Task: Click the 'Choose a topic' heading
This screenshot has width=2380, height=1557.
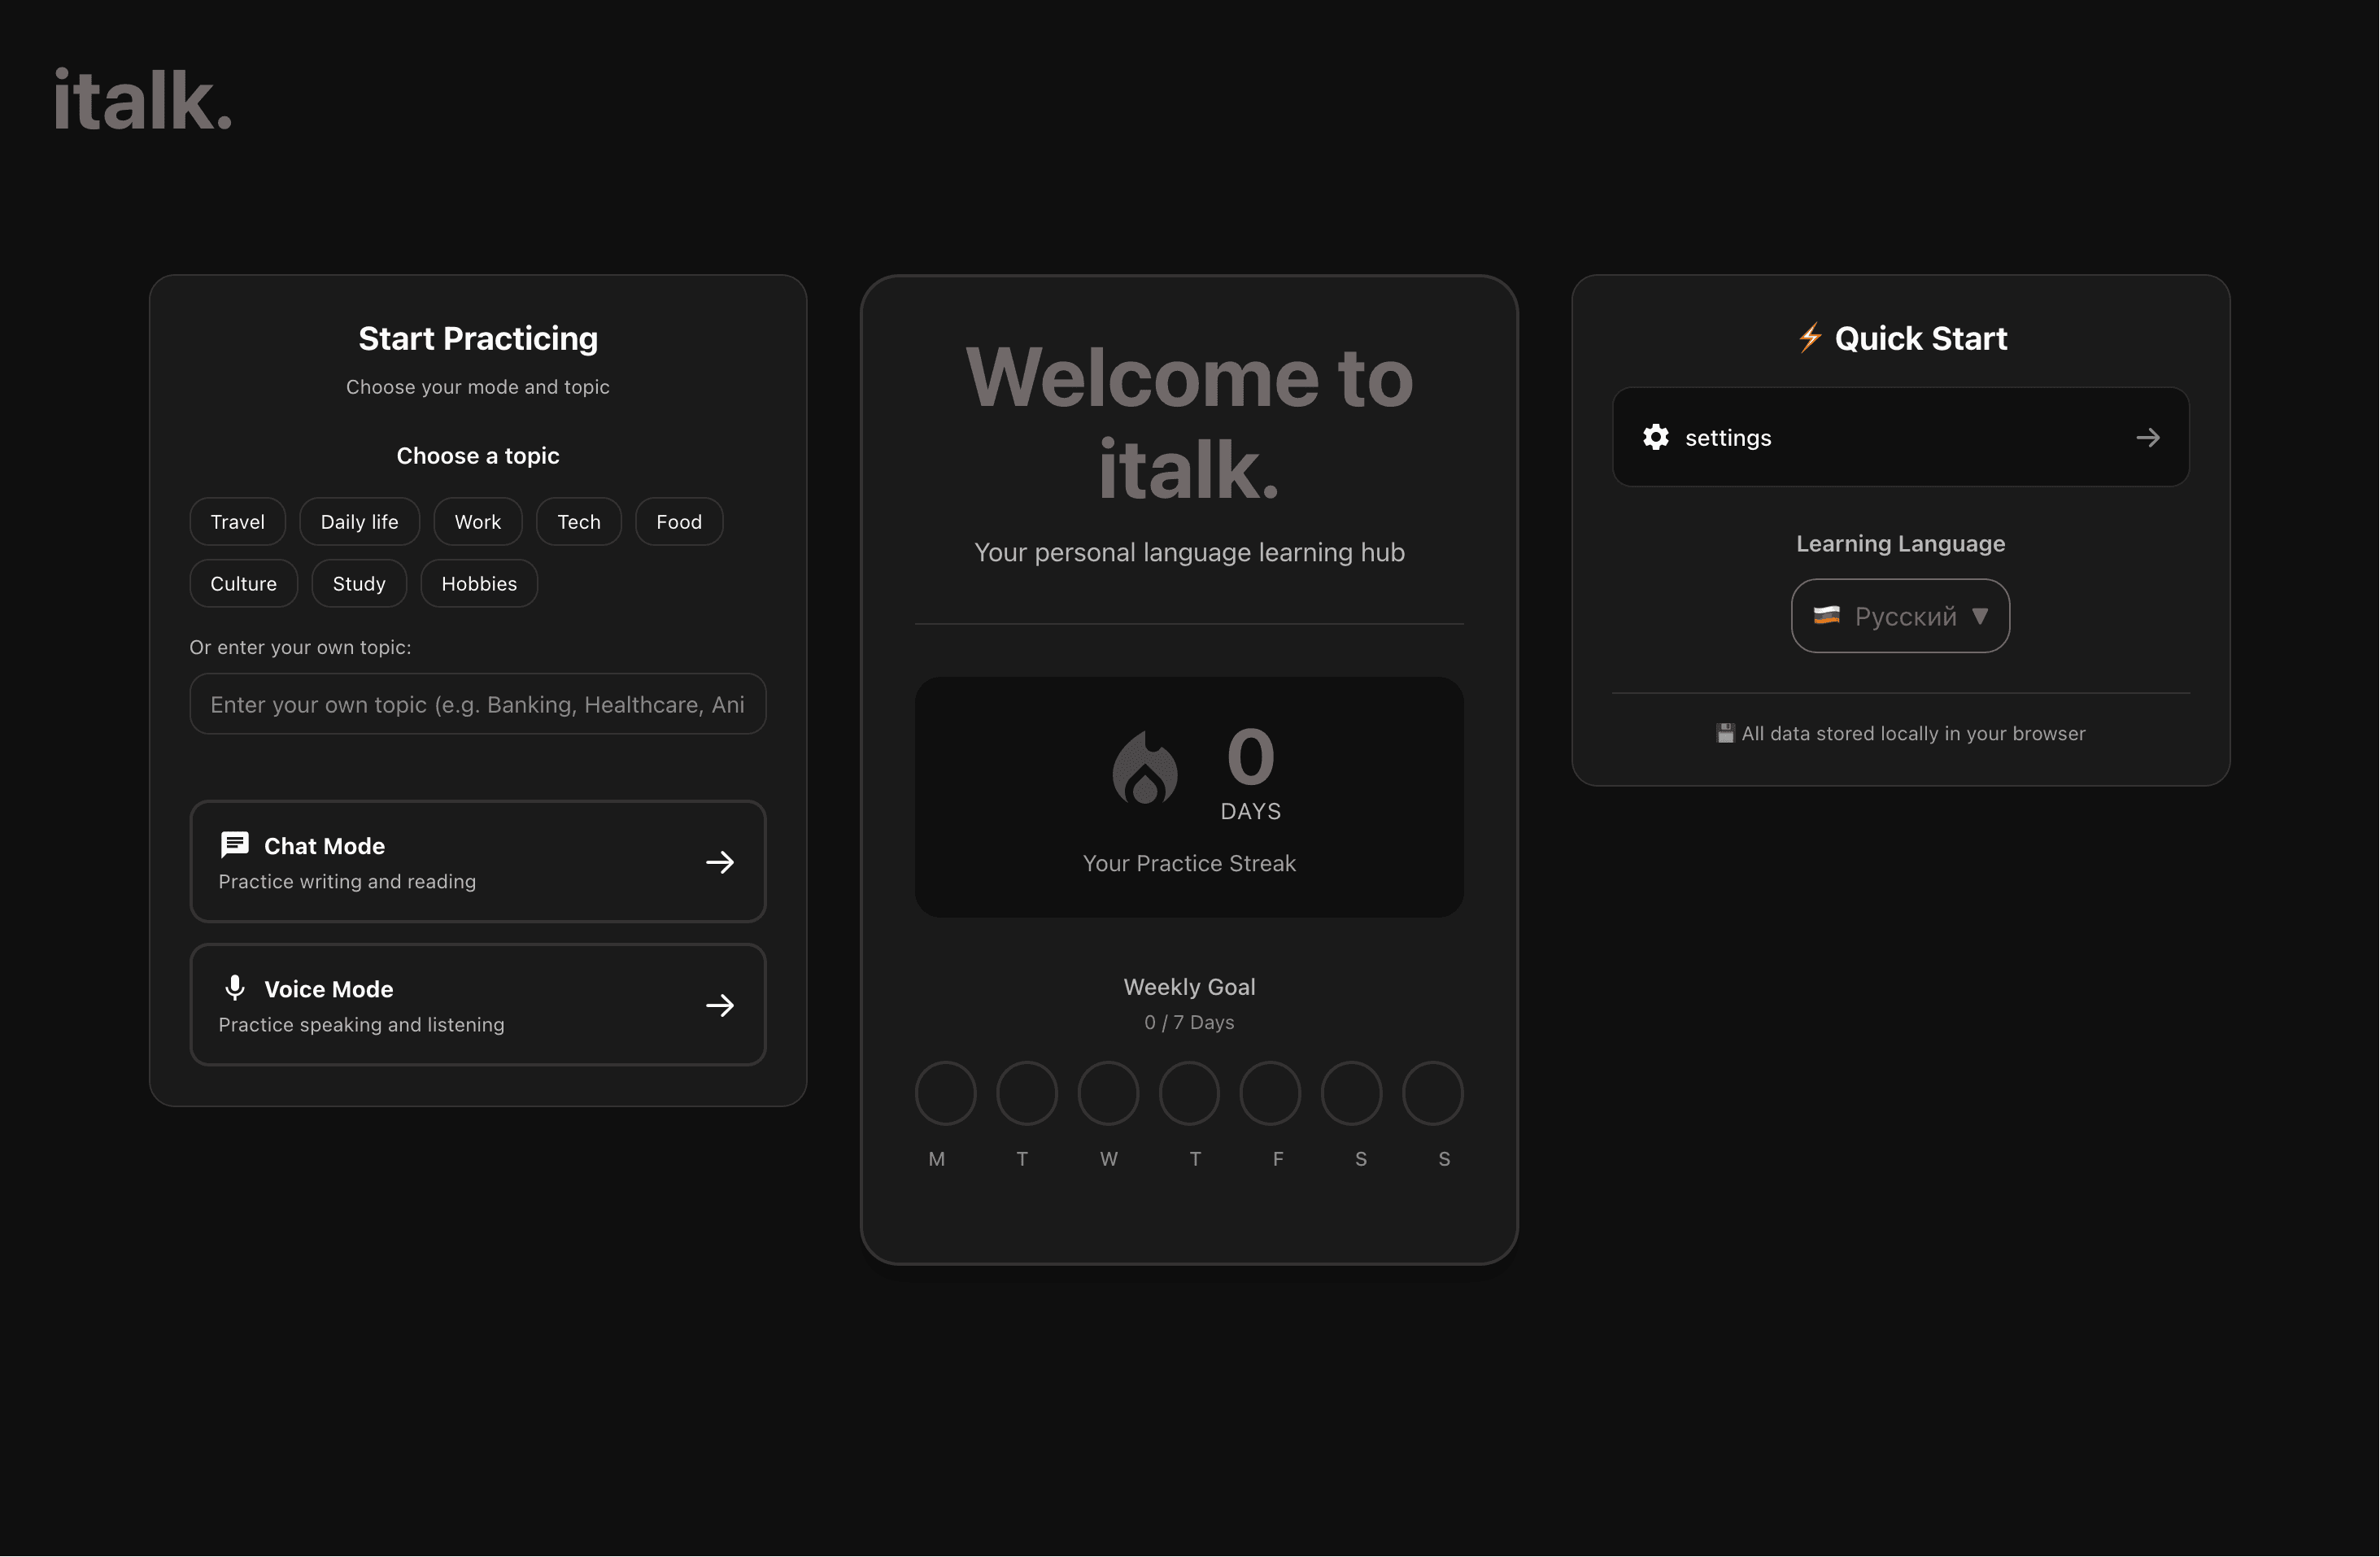Action: point(478,457)
